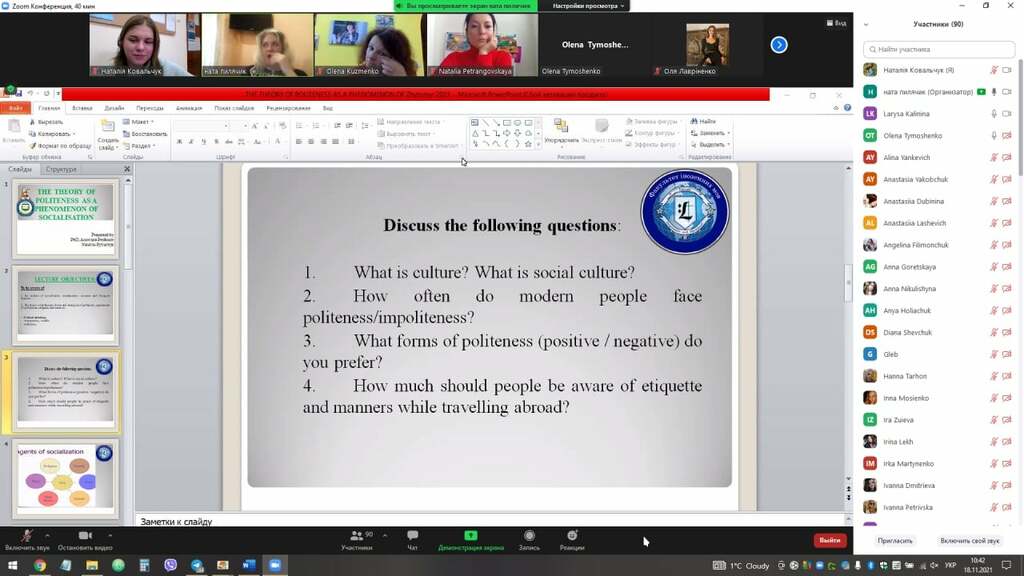
Task: Select the agents of socialization slide thumbnail
Action: click(x=65, y=479)
